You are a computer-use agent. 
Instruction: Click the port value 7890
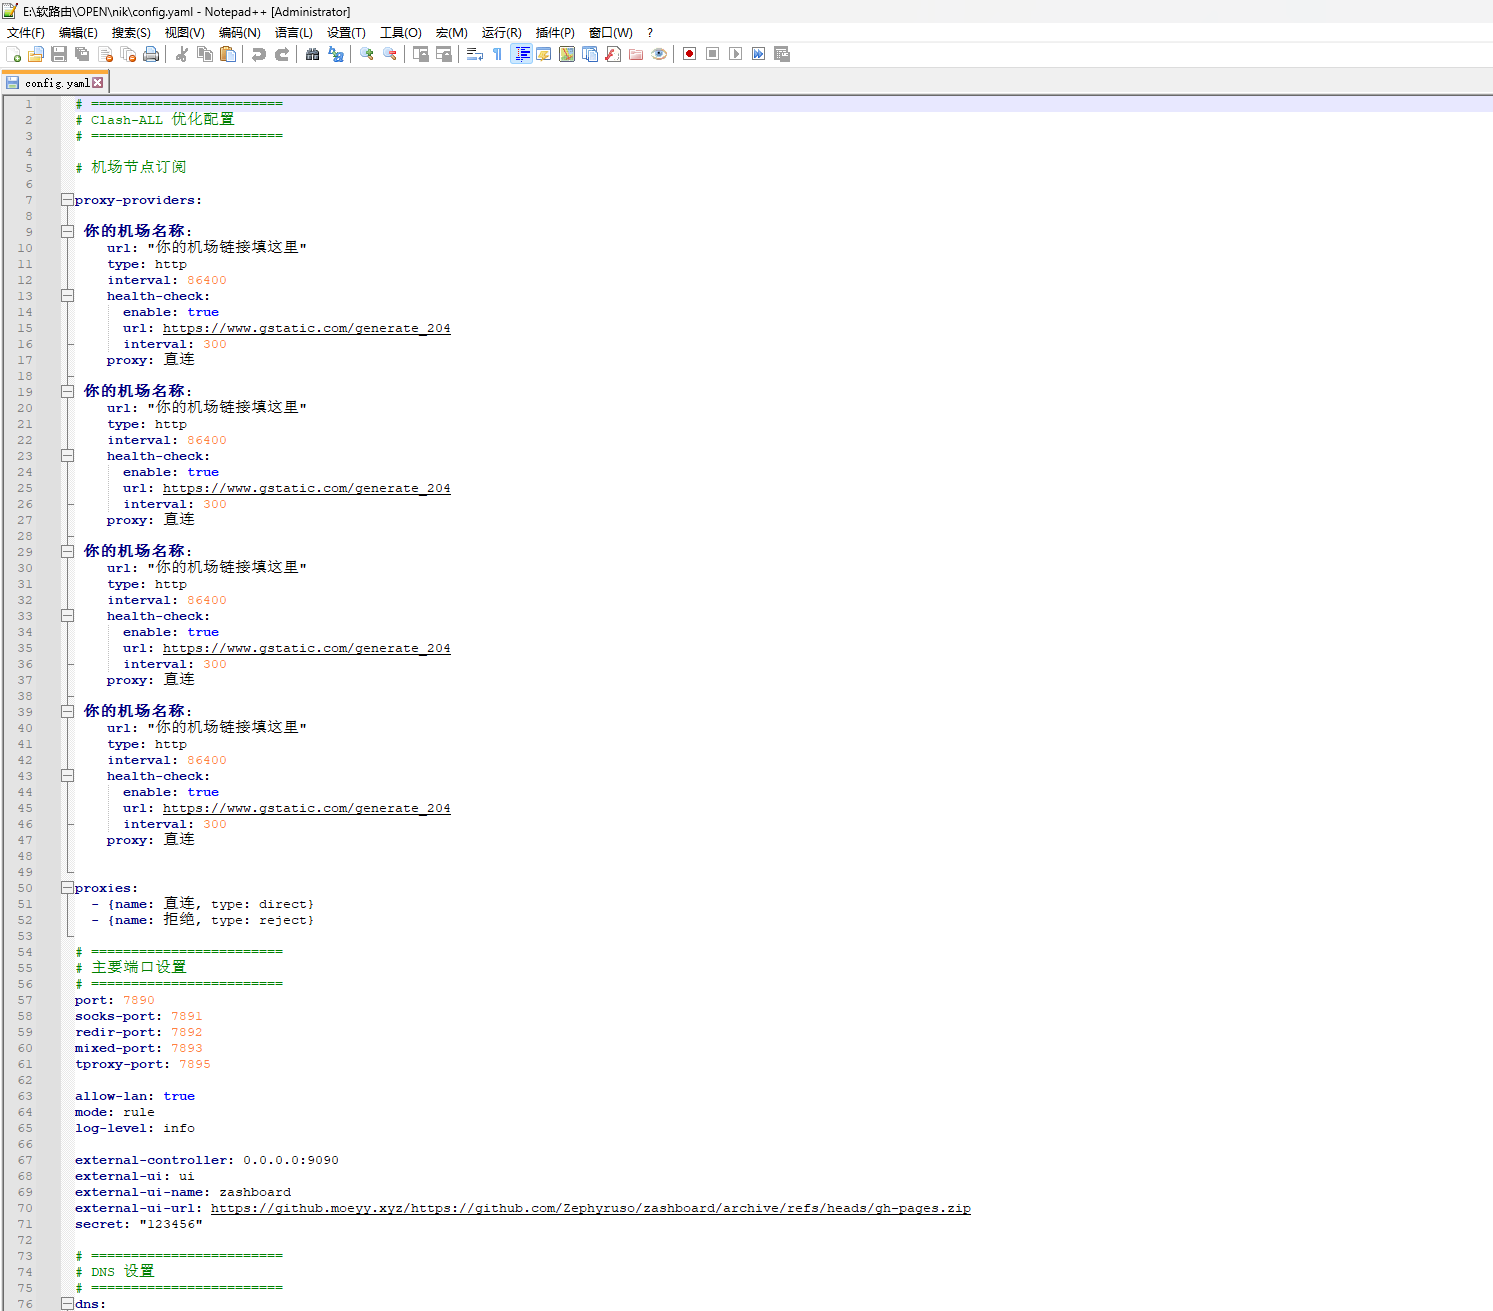click(139, 1000)
